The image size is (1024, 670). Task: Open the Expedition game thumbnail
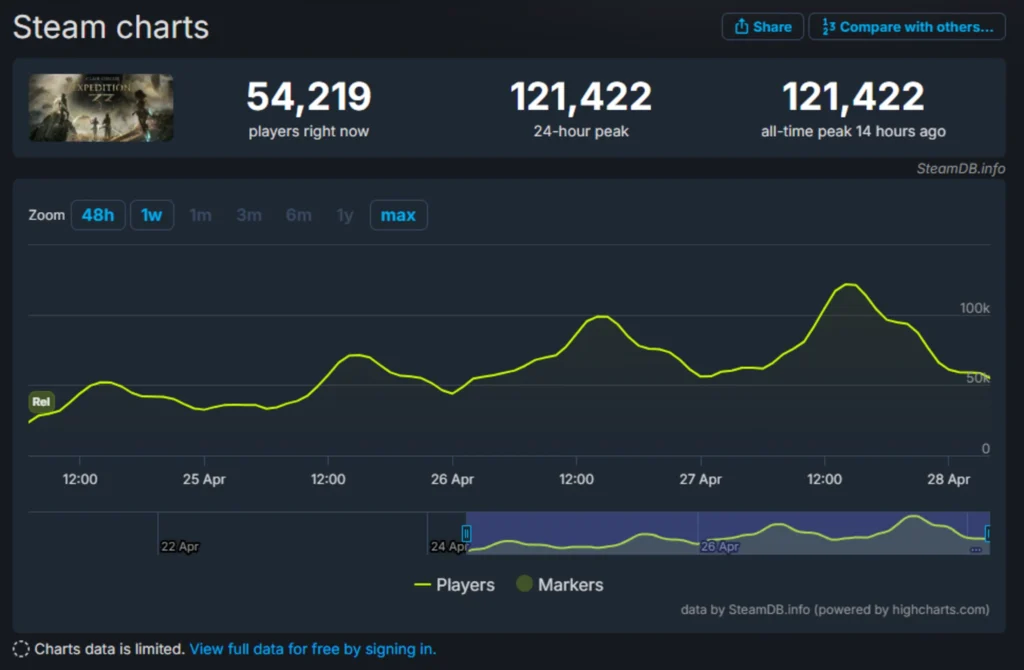point(101,107)
